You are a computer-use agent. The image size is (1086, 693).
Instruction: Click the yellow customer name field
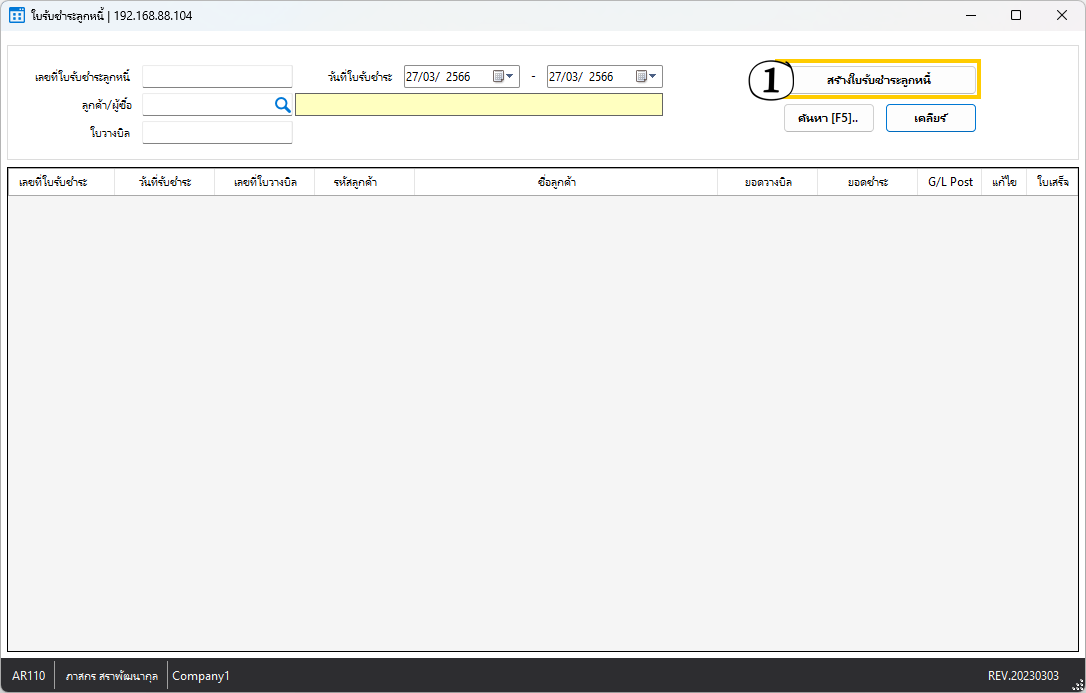pyautogui.click(x=478, y=104)
